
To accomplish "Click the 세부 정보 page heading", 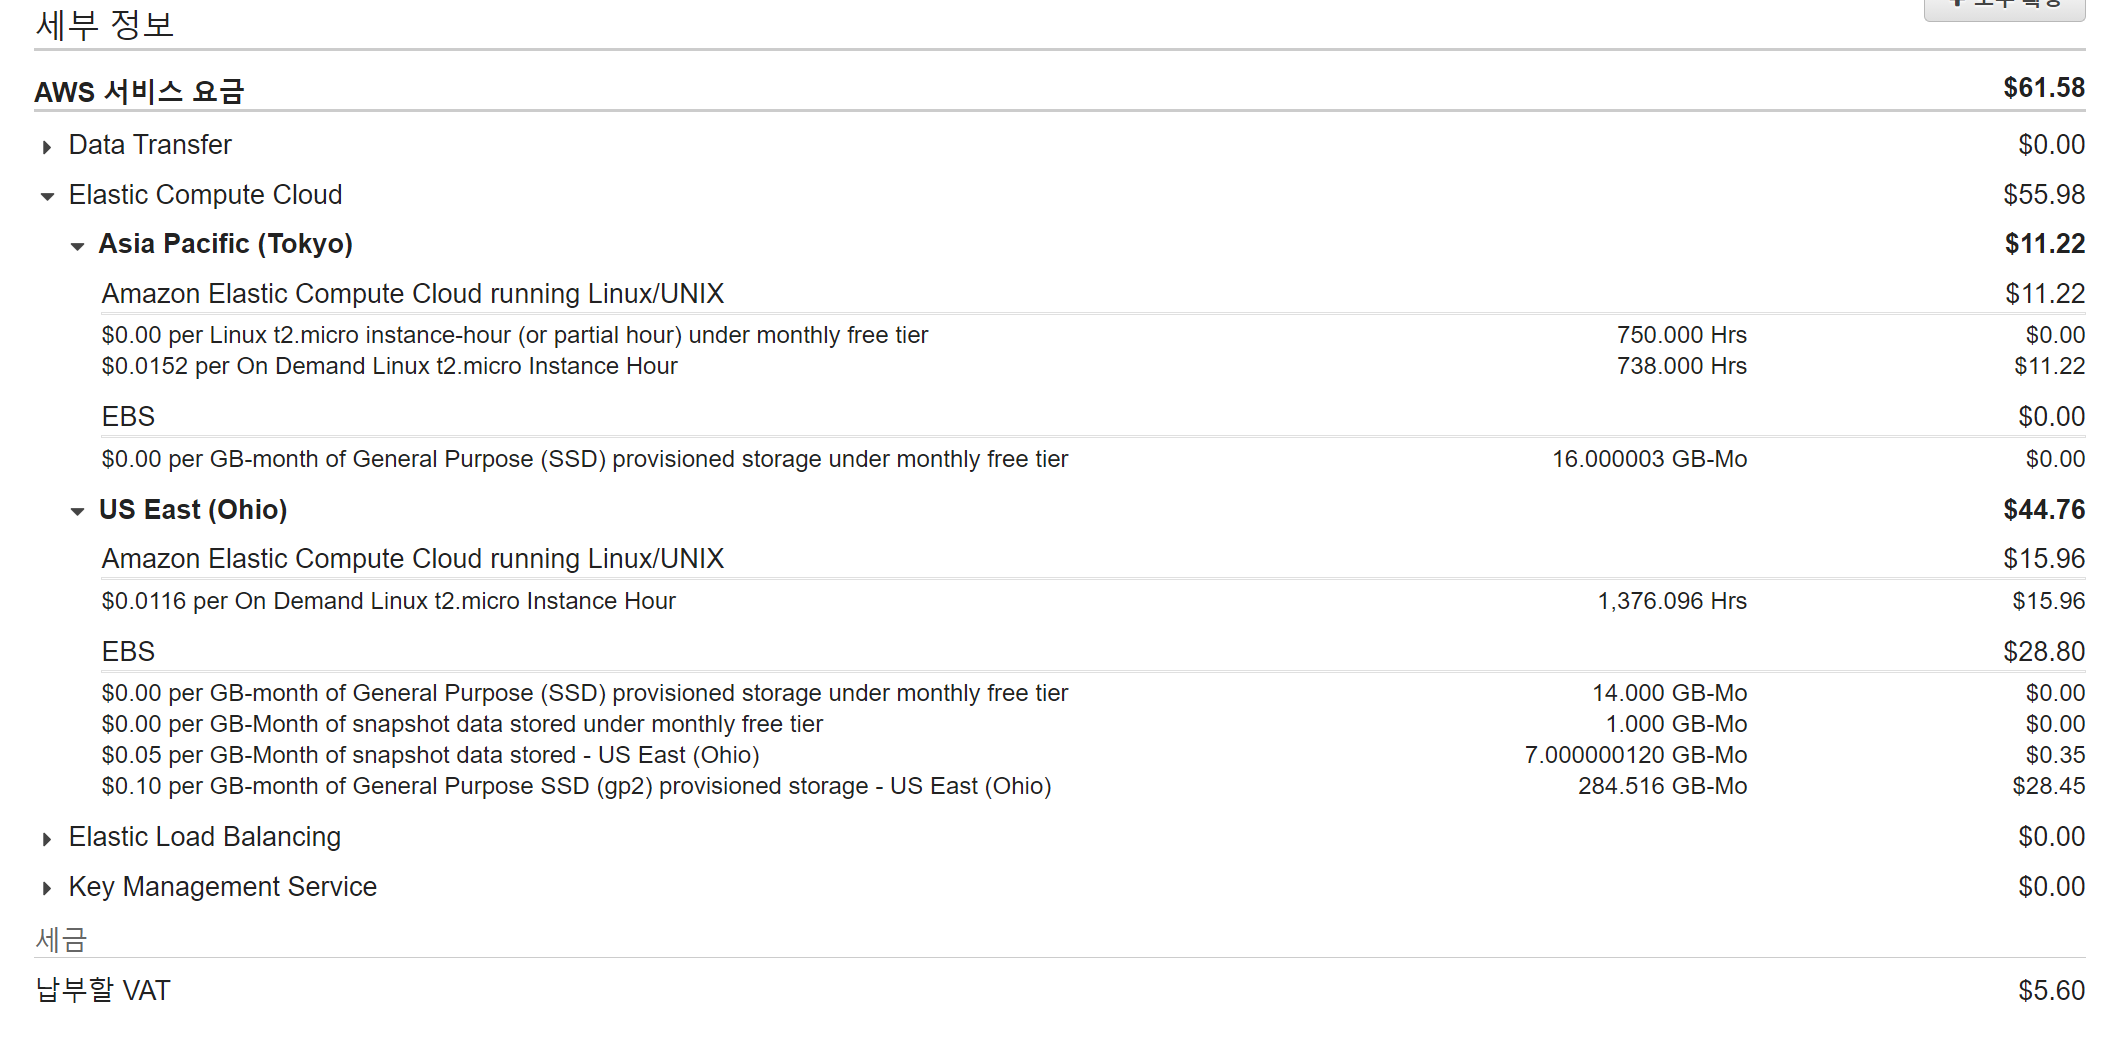I will [105, 24].
